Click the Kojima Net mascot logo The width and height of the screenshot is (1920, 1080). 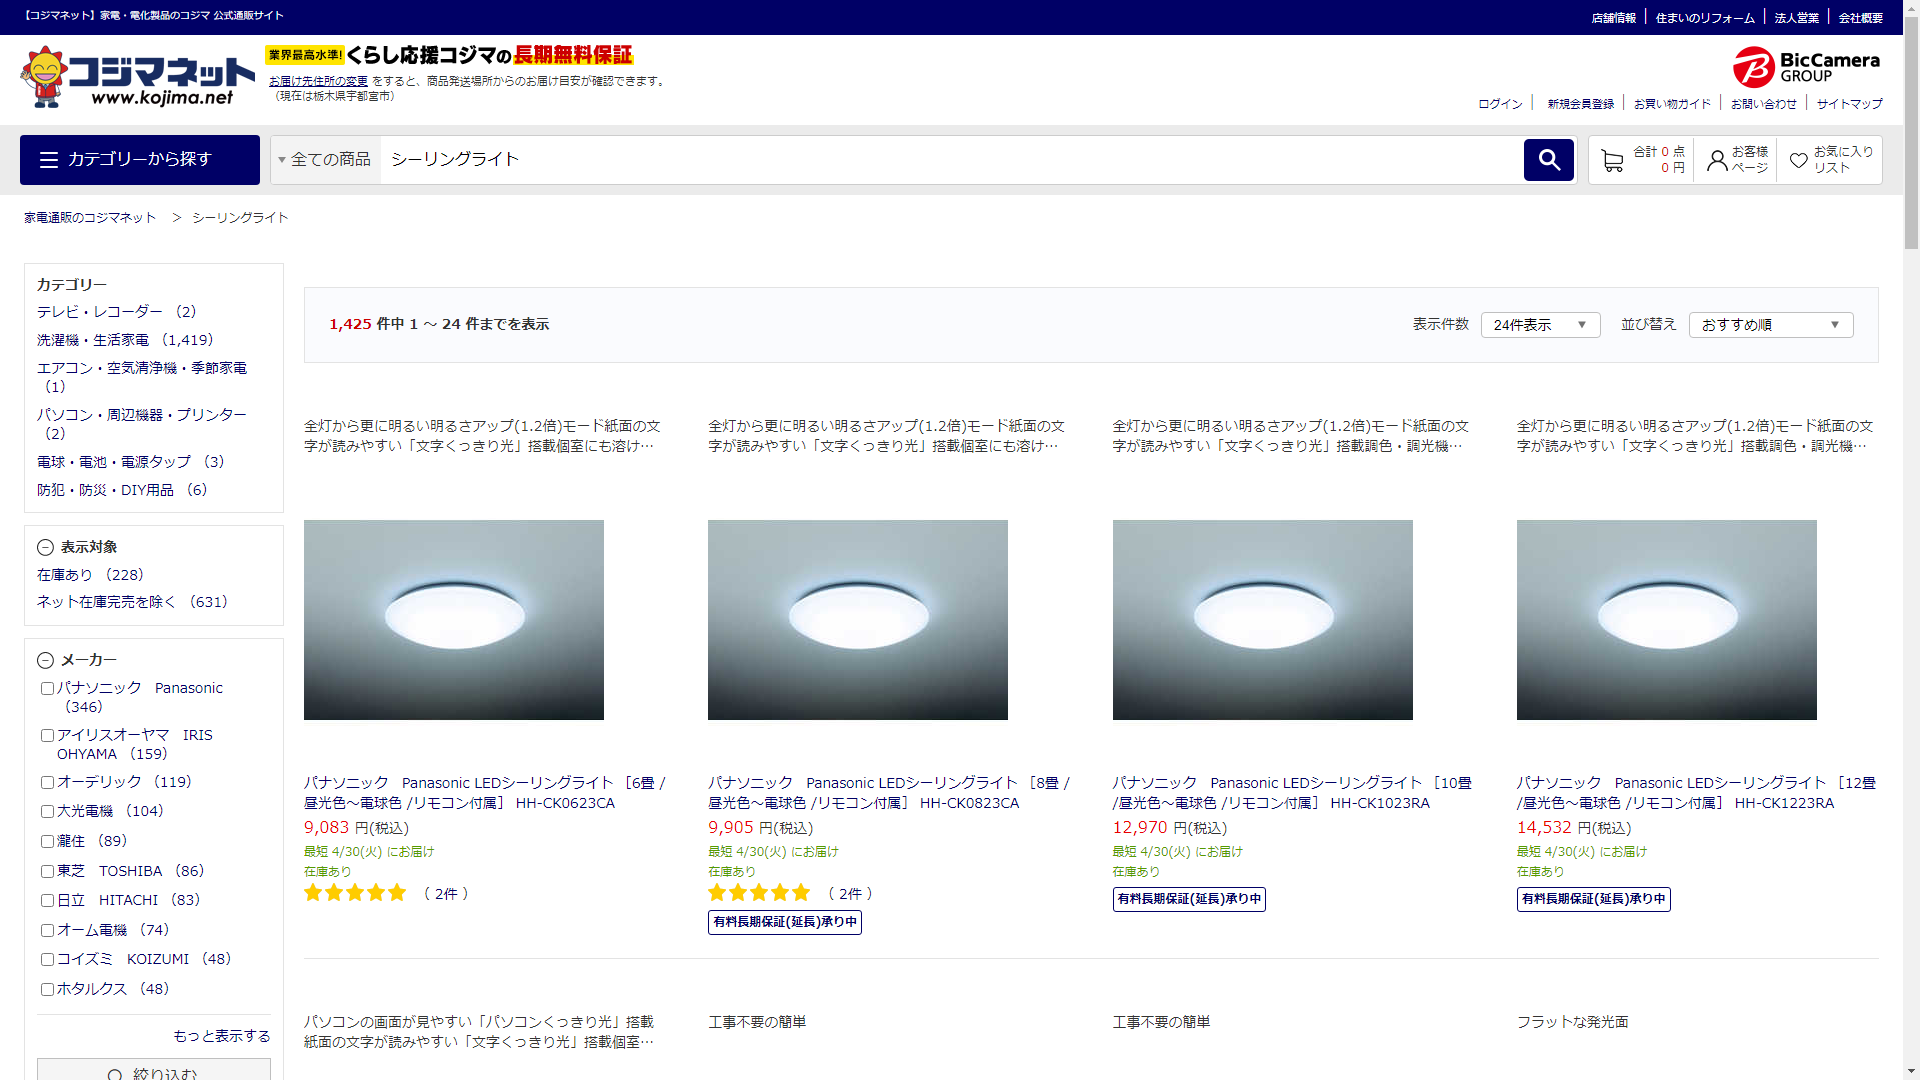(x=44, y=76)
